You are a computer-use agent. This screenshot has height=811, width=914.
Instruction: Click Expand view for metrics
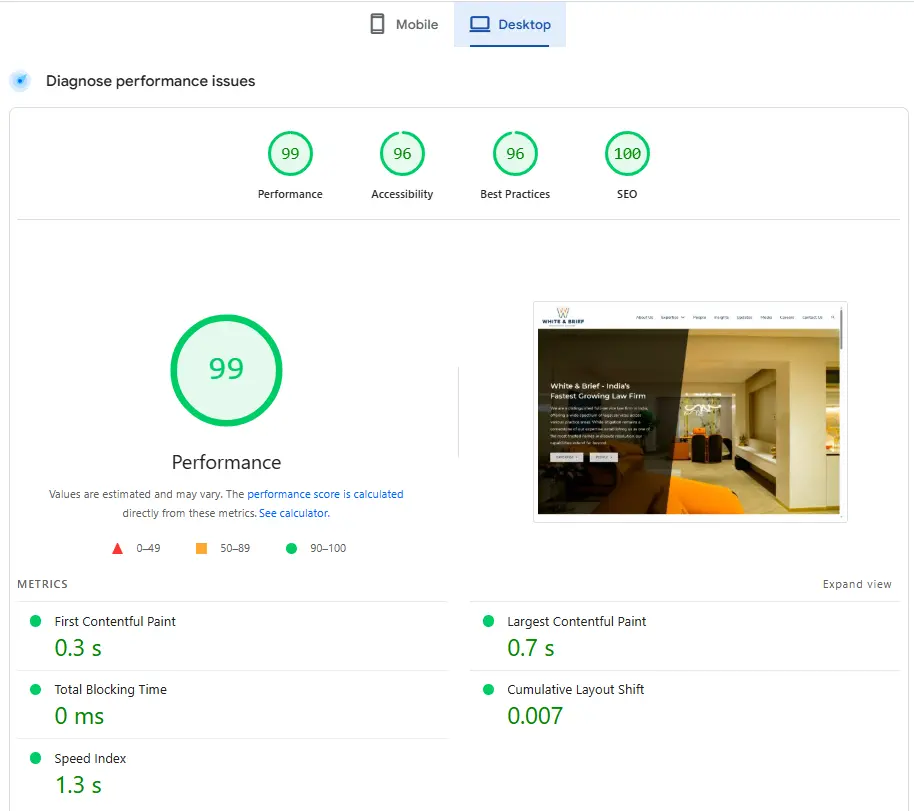pyautogui.click(x=857, y=584)
